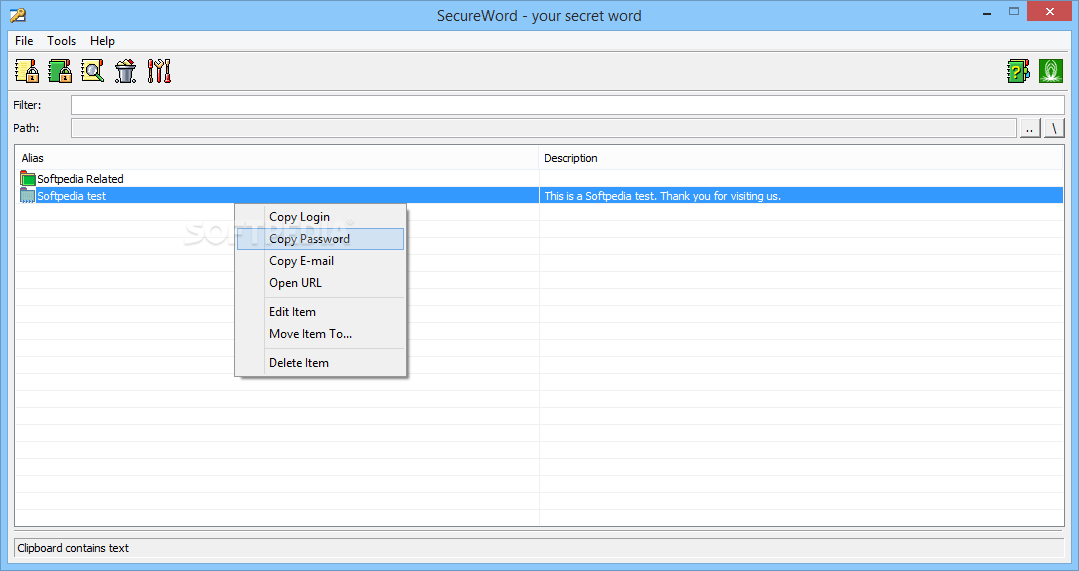
Task: Open the Tools menu
Action: point(62,41)
